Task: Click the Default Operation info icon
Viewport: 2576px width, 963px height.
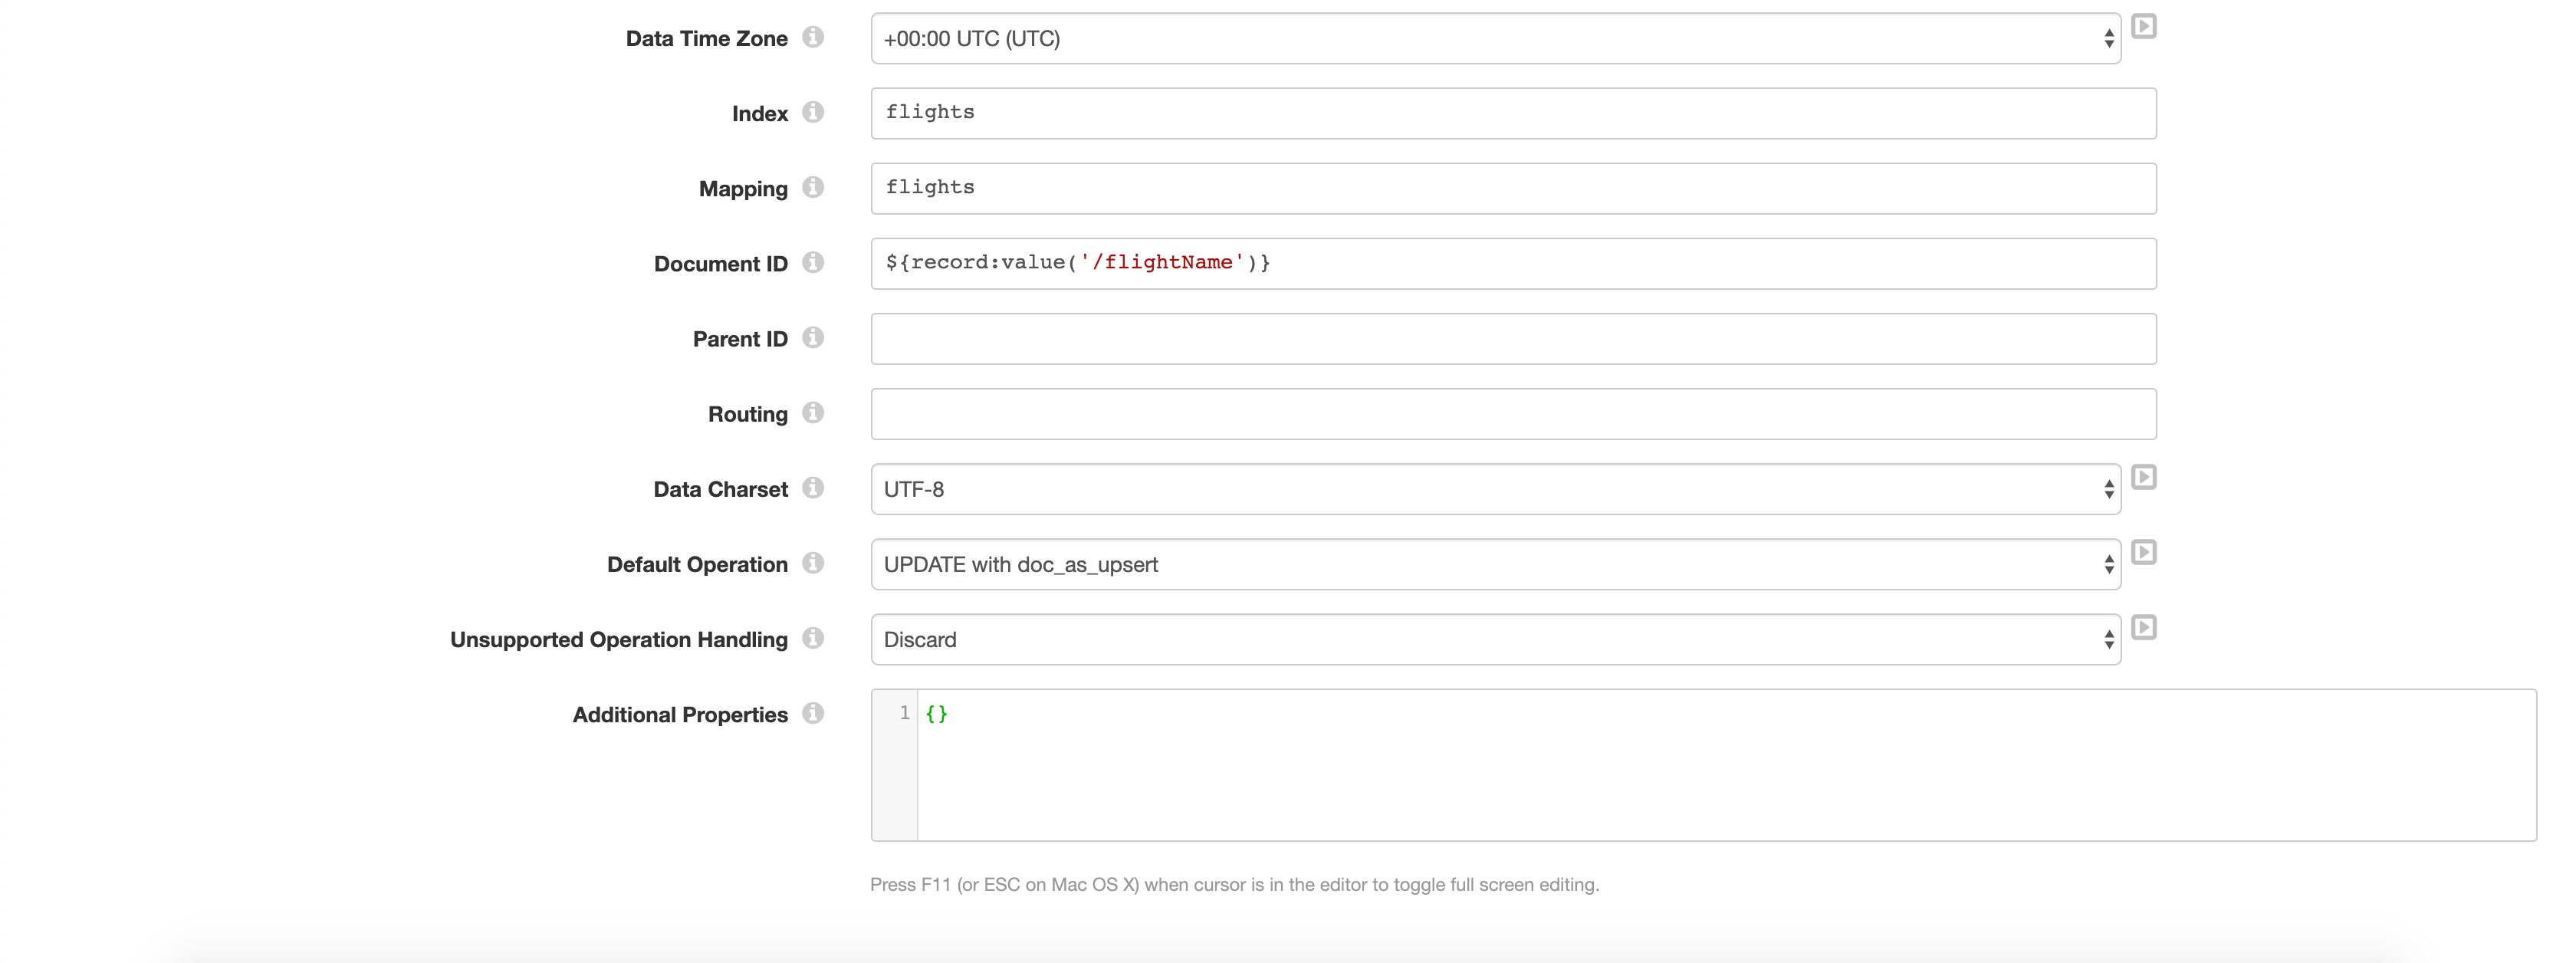Action: pyautogui.click(x=813, y=563)
